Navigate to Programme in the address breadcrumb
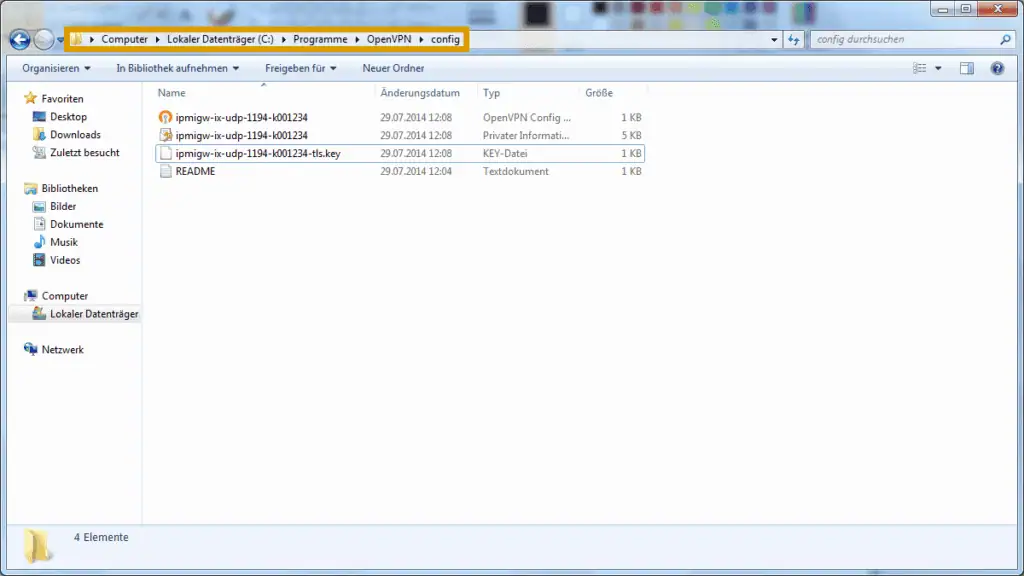Image resolution: width=1024 pixels, height=576 pixels. 319,39
